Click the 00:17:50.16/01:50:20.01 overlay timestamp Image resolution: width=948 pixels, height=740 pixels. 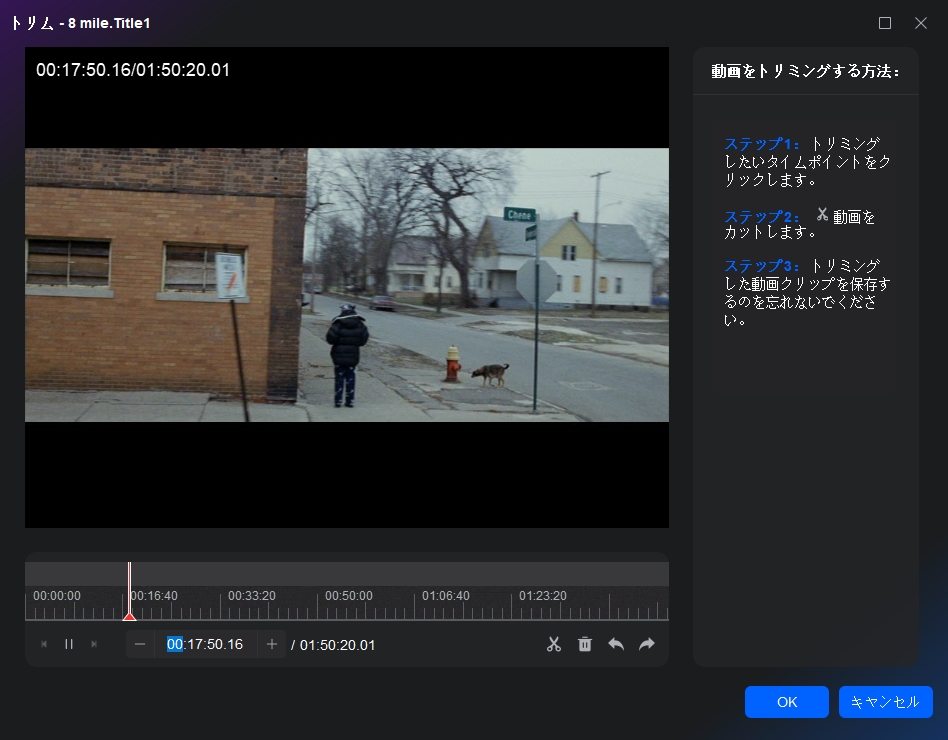133,70
